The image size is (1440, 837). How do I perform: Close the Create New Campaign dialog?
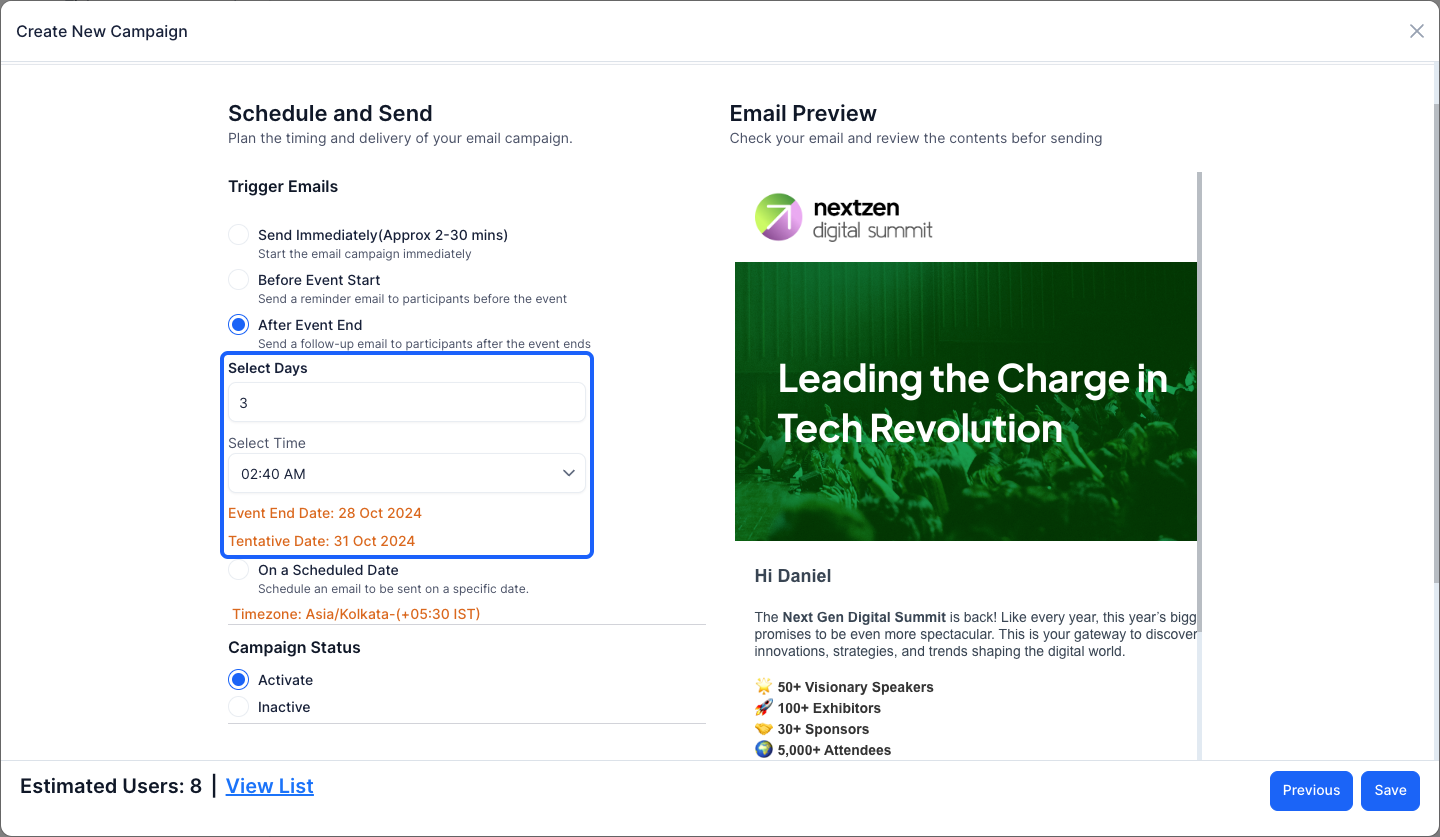pyautogui.click(x=1416, y=31)
